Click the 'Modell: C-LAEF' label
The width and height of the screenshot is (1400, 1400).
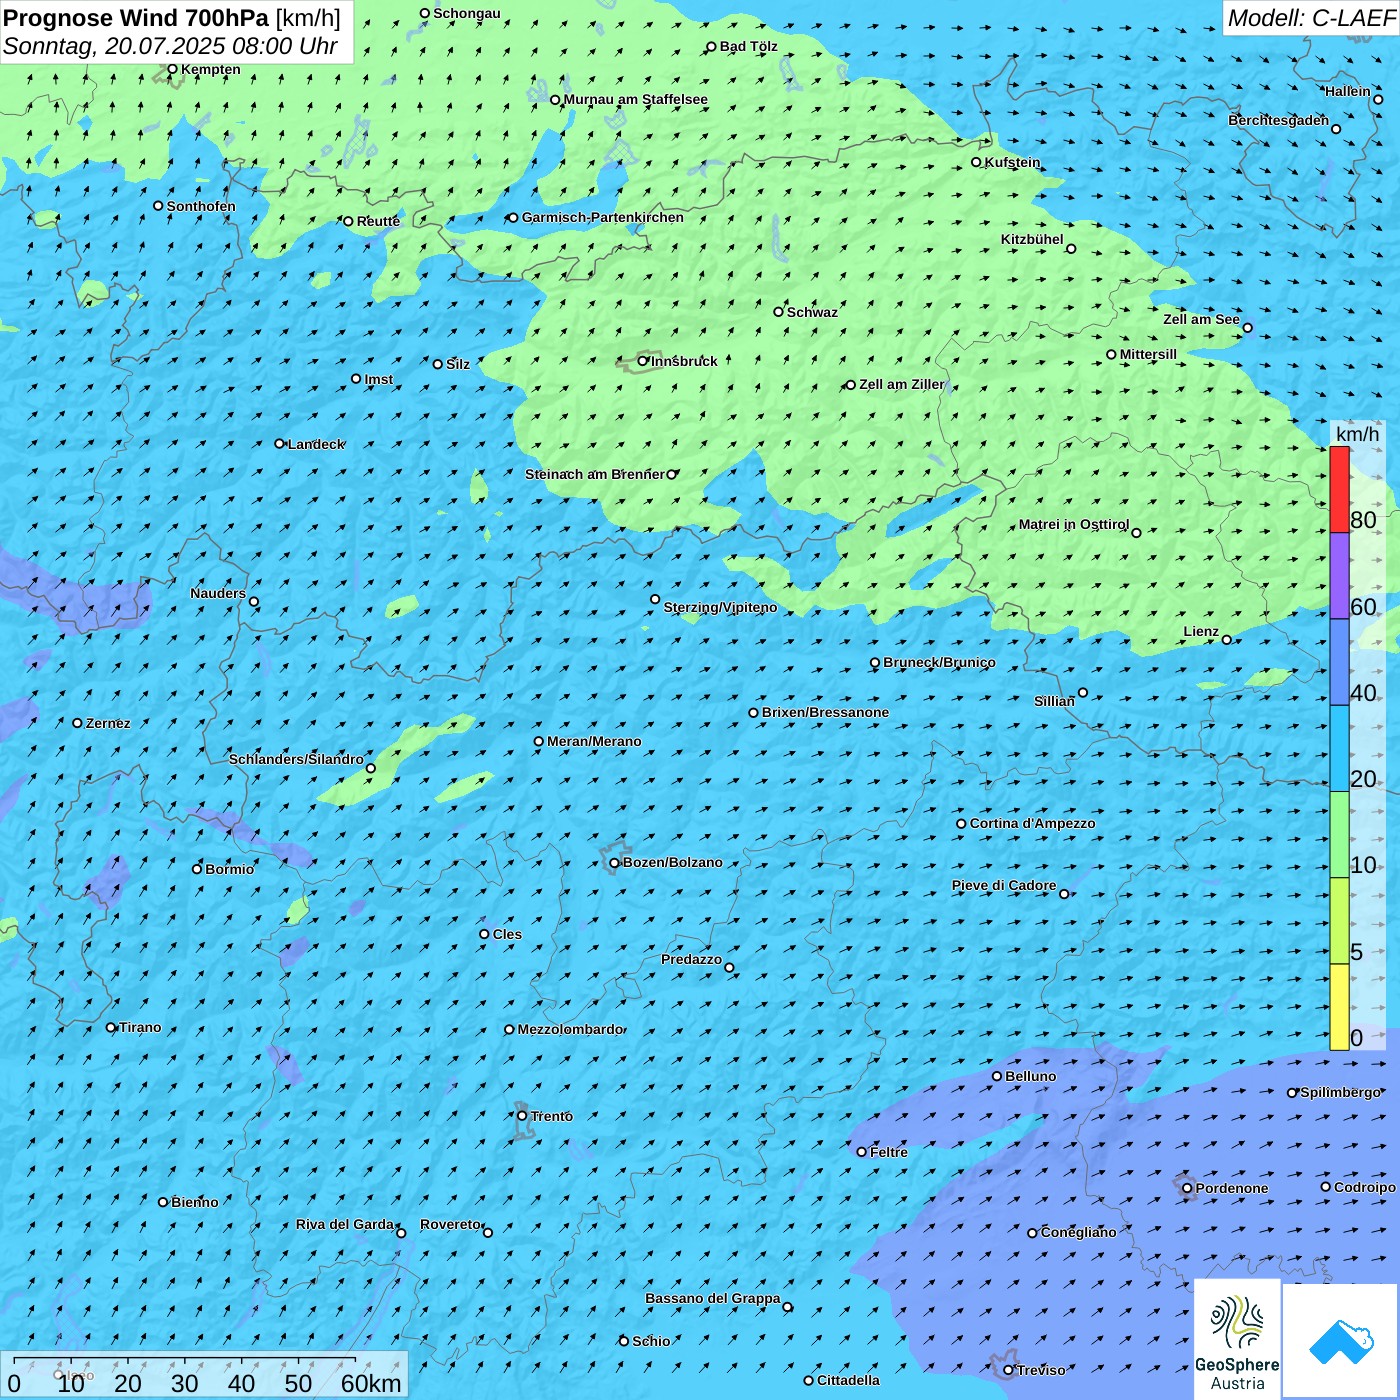1311,18
